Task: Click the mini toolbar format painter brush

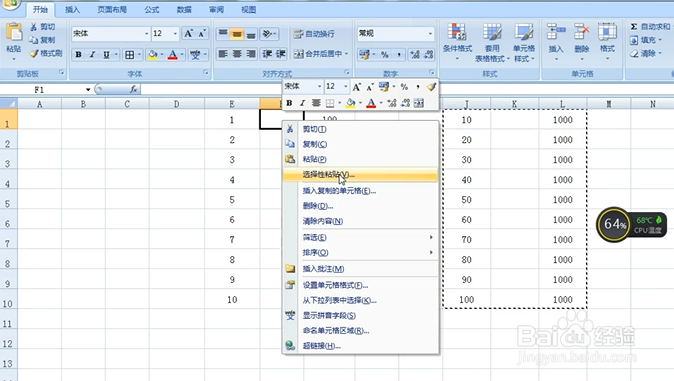Action: pyautogui.click(x=431, y=87)
